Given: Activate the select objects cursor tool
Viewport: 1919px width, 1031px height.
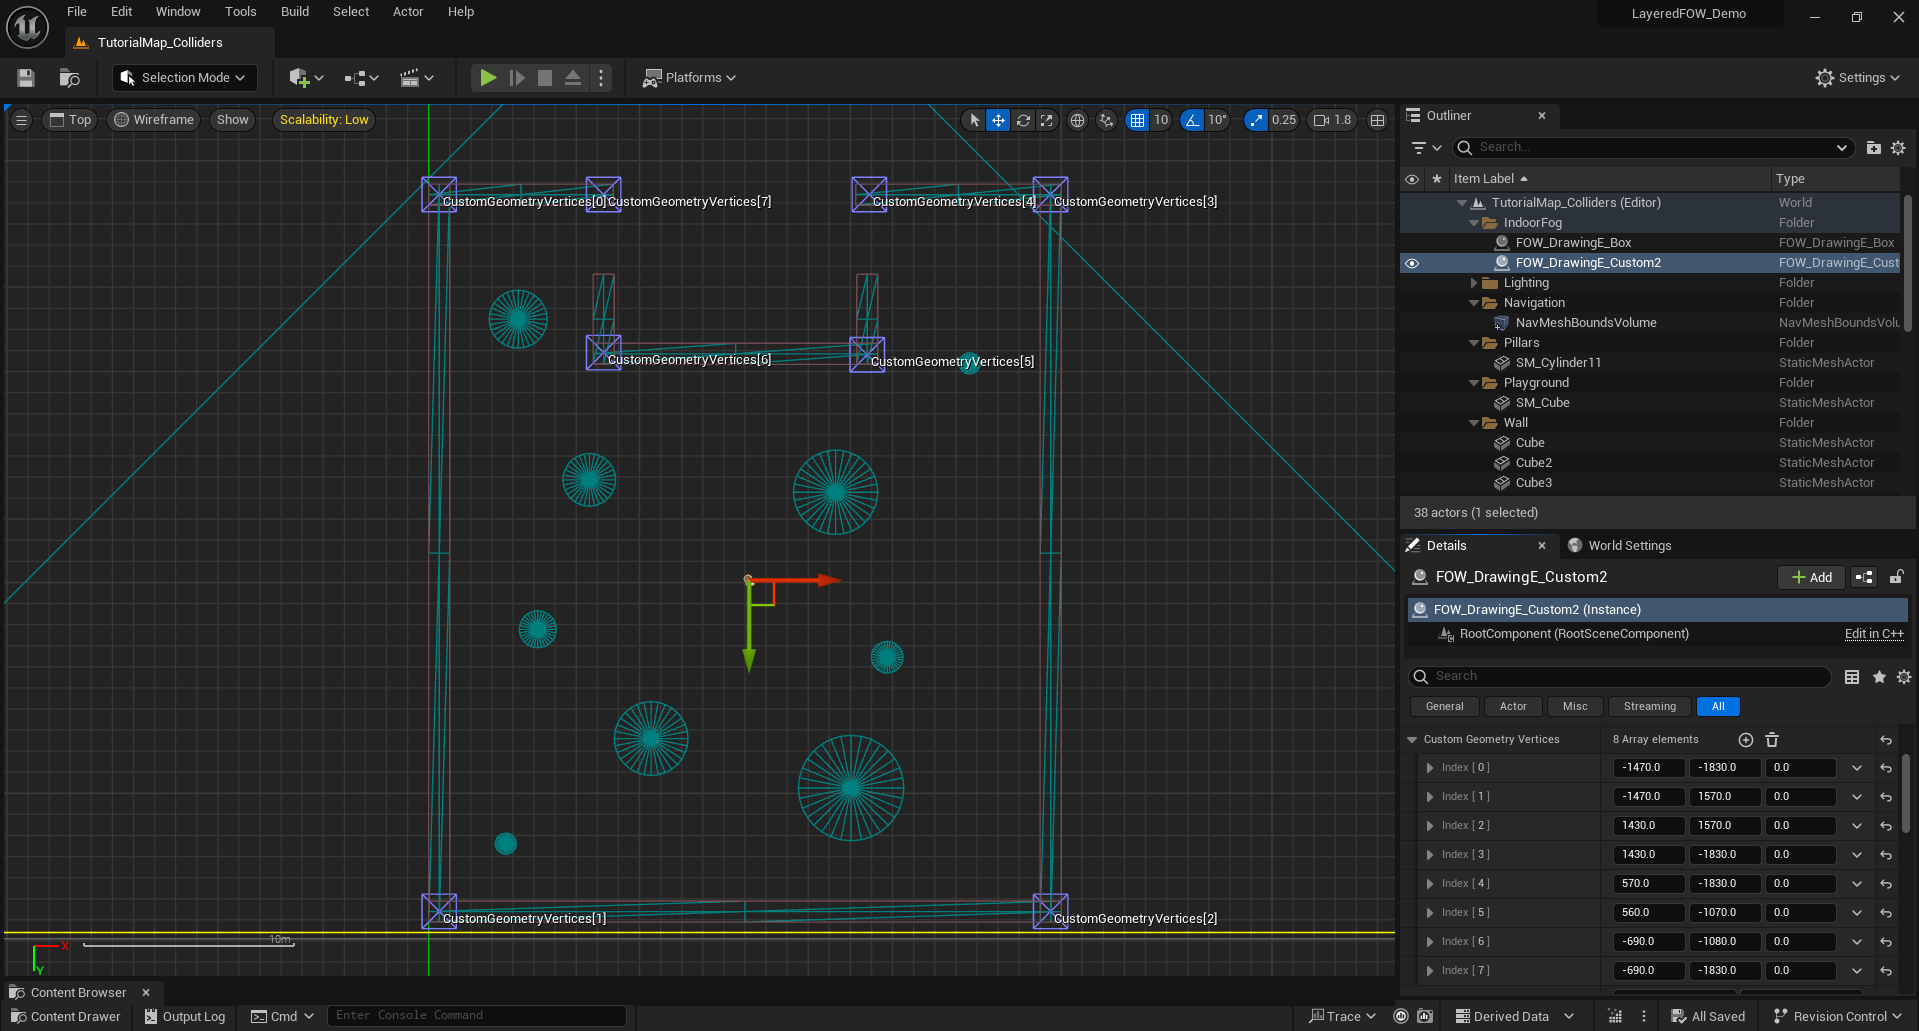Looking at the screenshot, I should point(975,120).
